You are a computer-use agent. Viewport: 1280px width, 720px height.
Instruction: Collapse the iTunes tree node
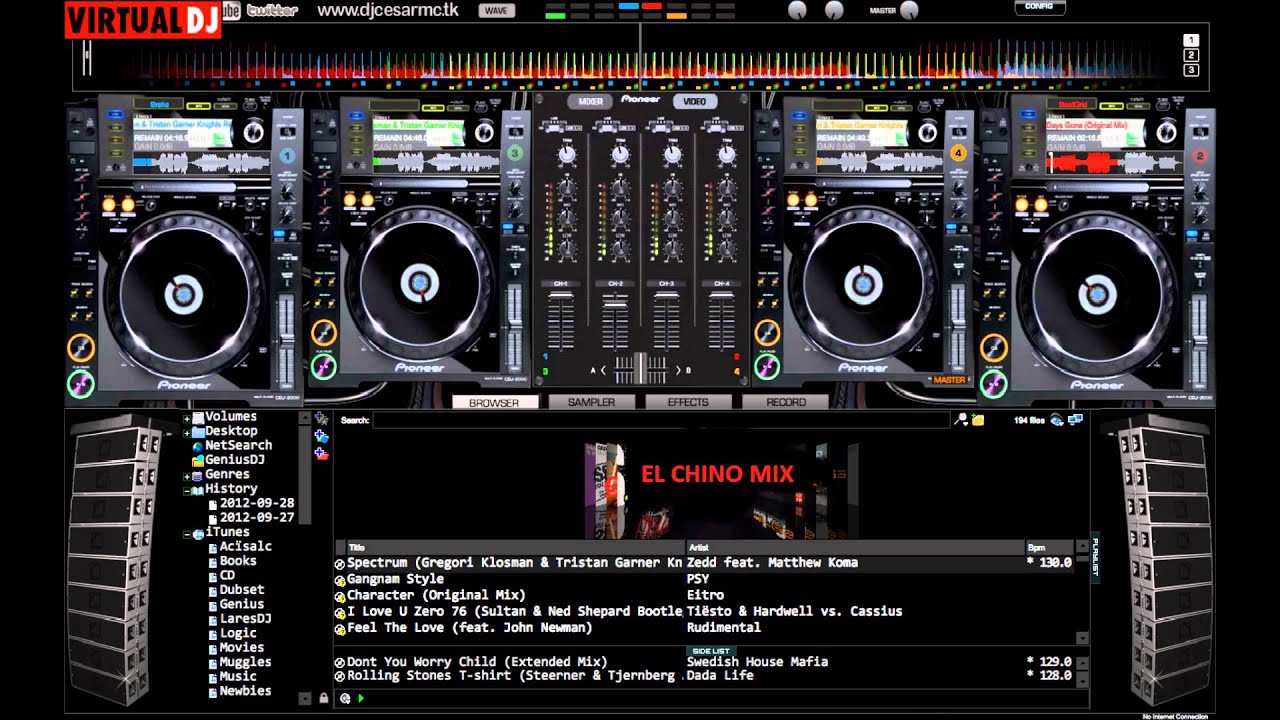(187, 535)
